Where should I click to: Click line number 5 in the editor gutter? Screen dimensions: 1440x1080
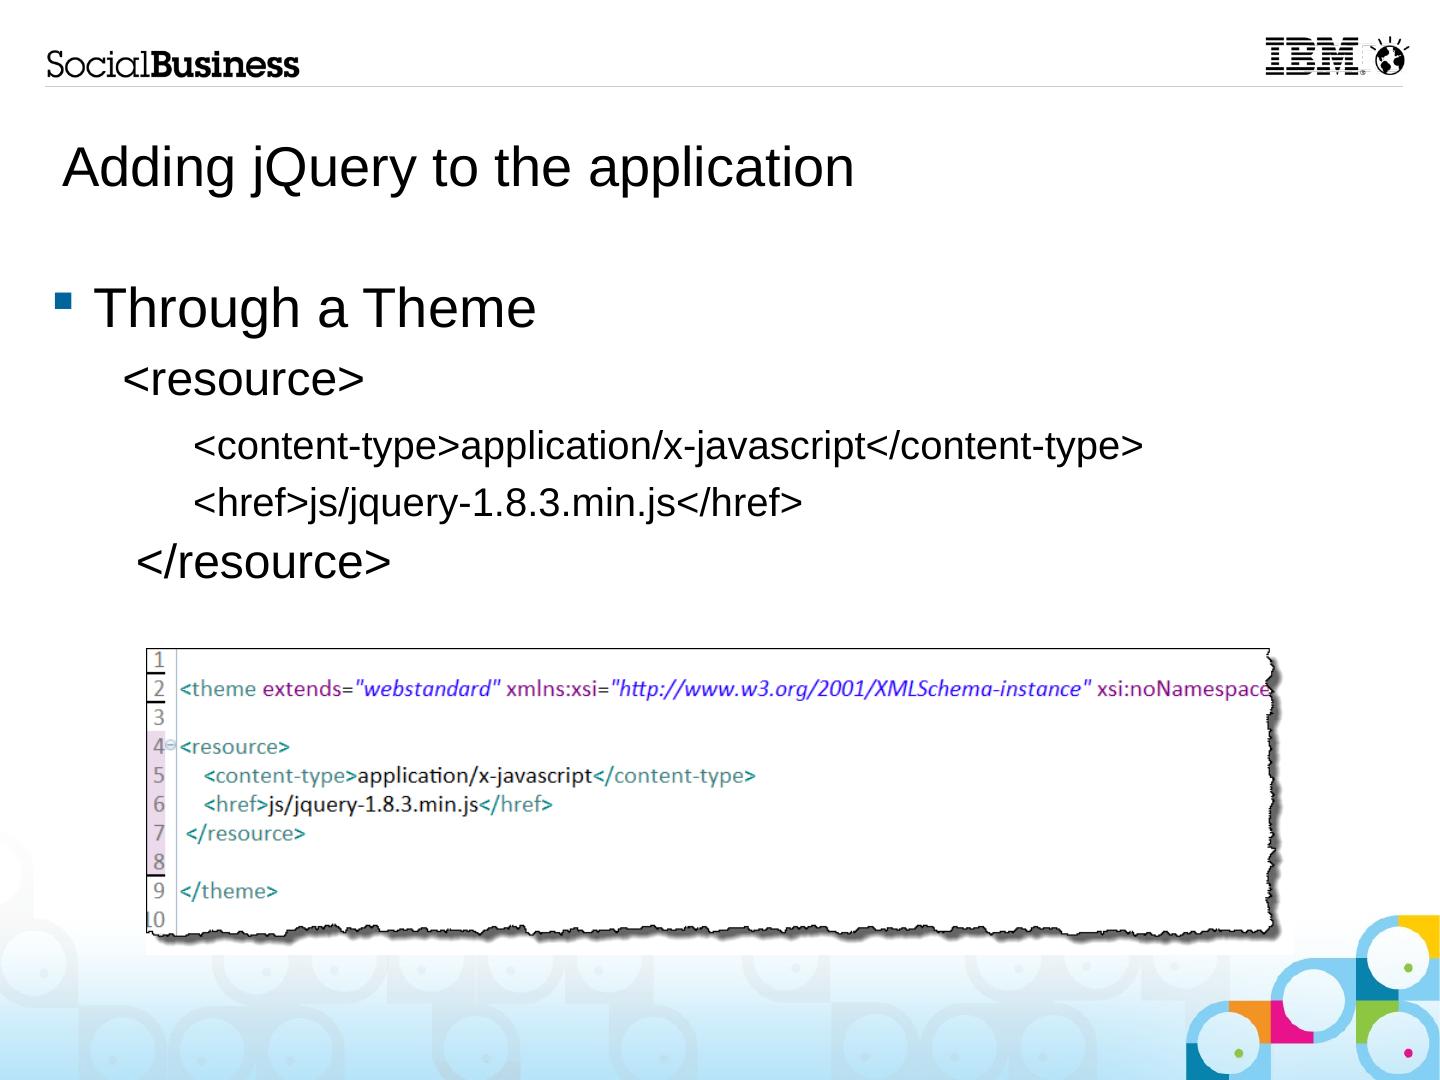[158, 775]
